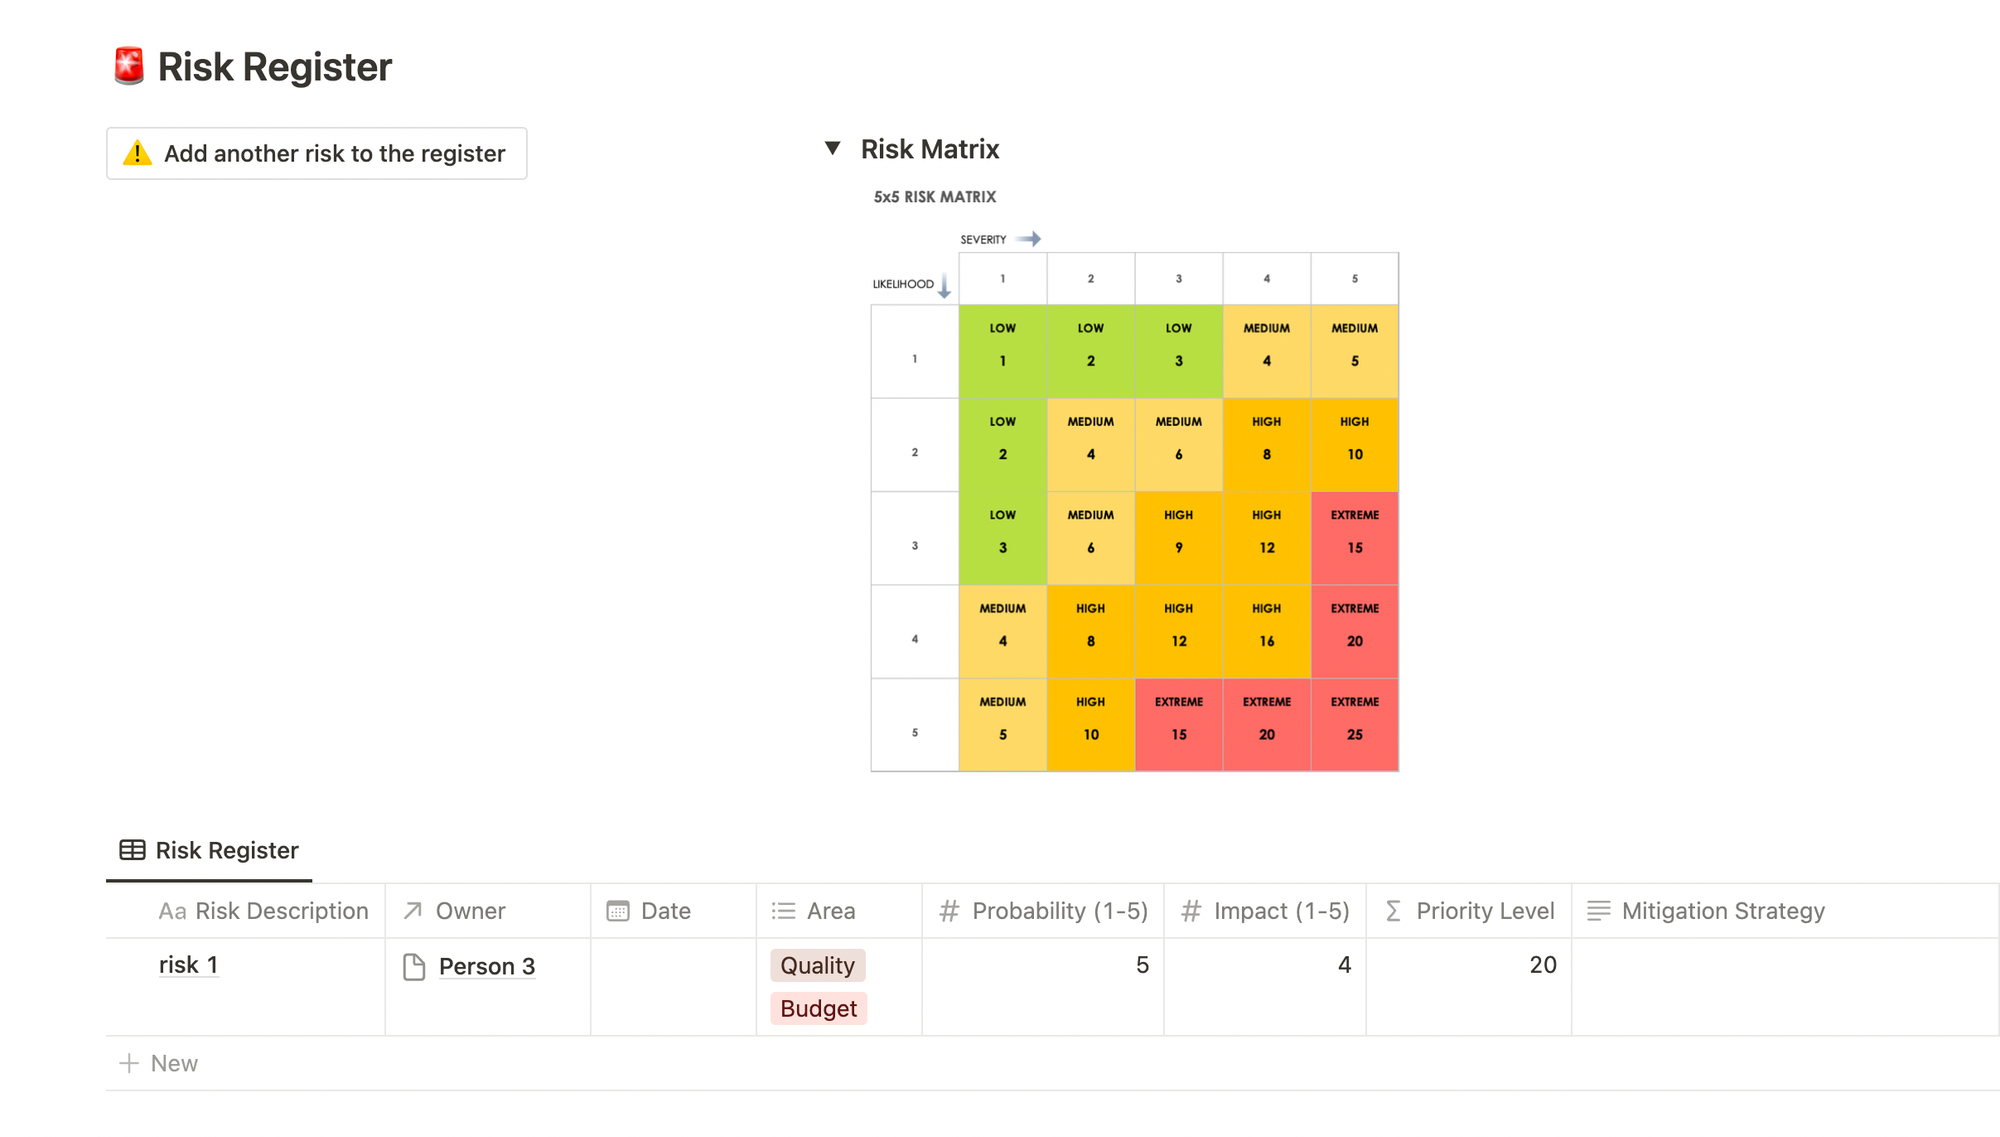Click the arrow icon in Owner header
The image size is (2000, 1137).
(412, 911)
